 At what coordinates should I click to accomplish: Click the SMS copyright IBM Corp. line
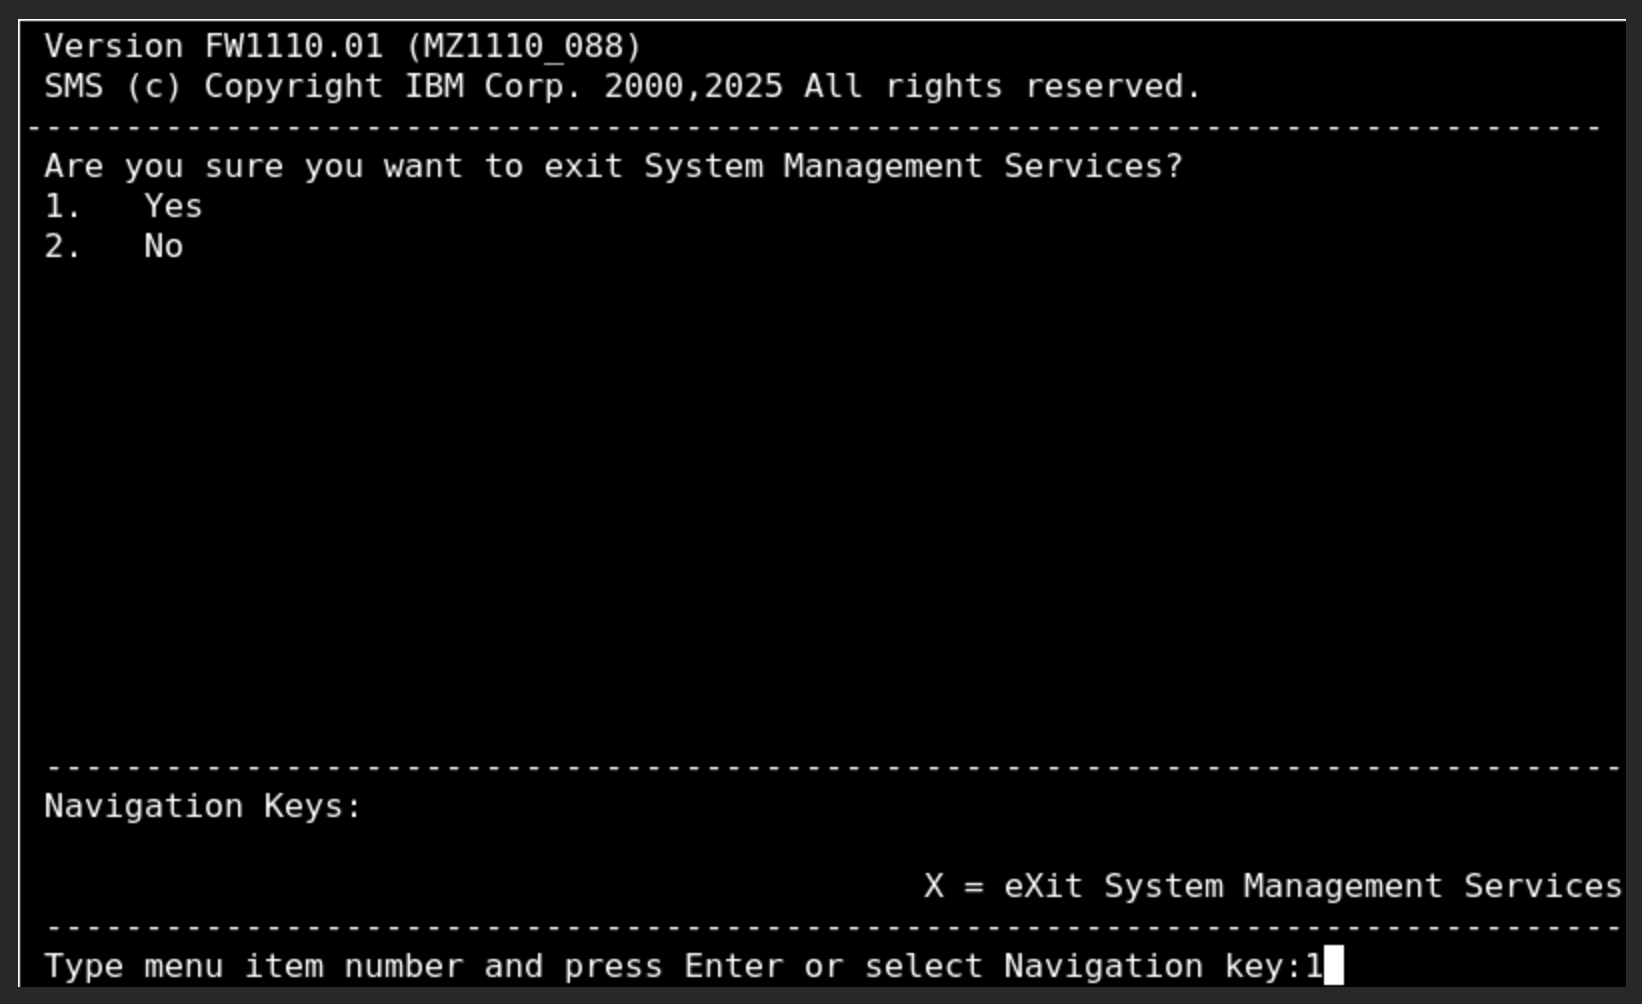point(622,86)
